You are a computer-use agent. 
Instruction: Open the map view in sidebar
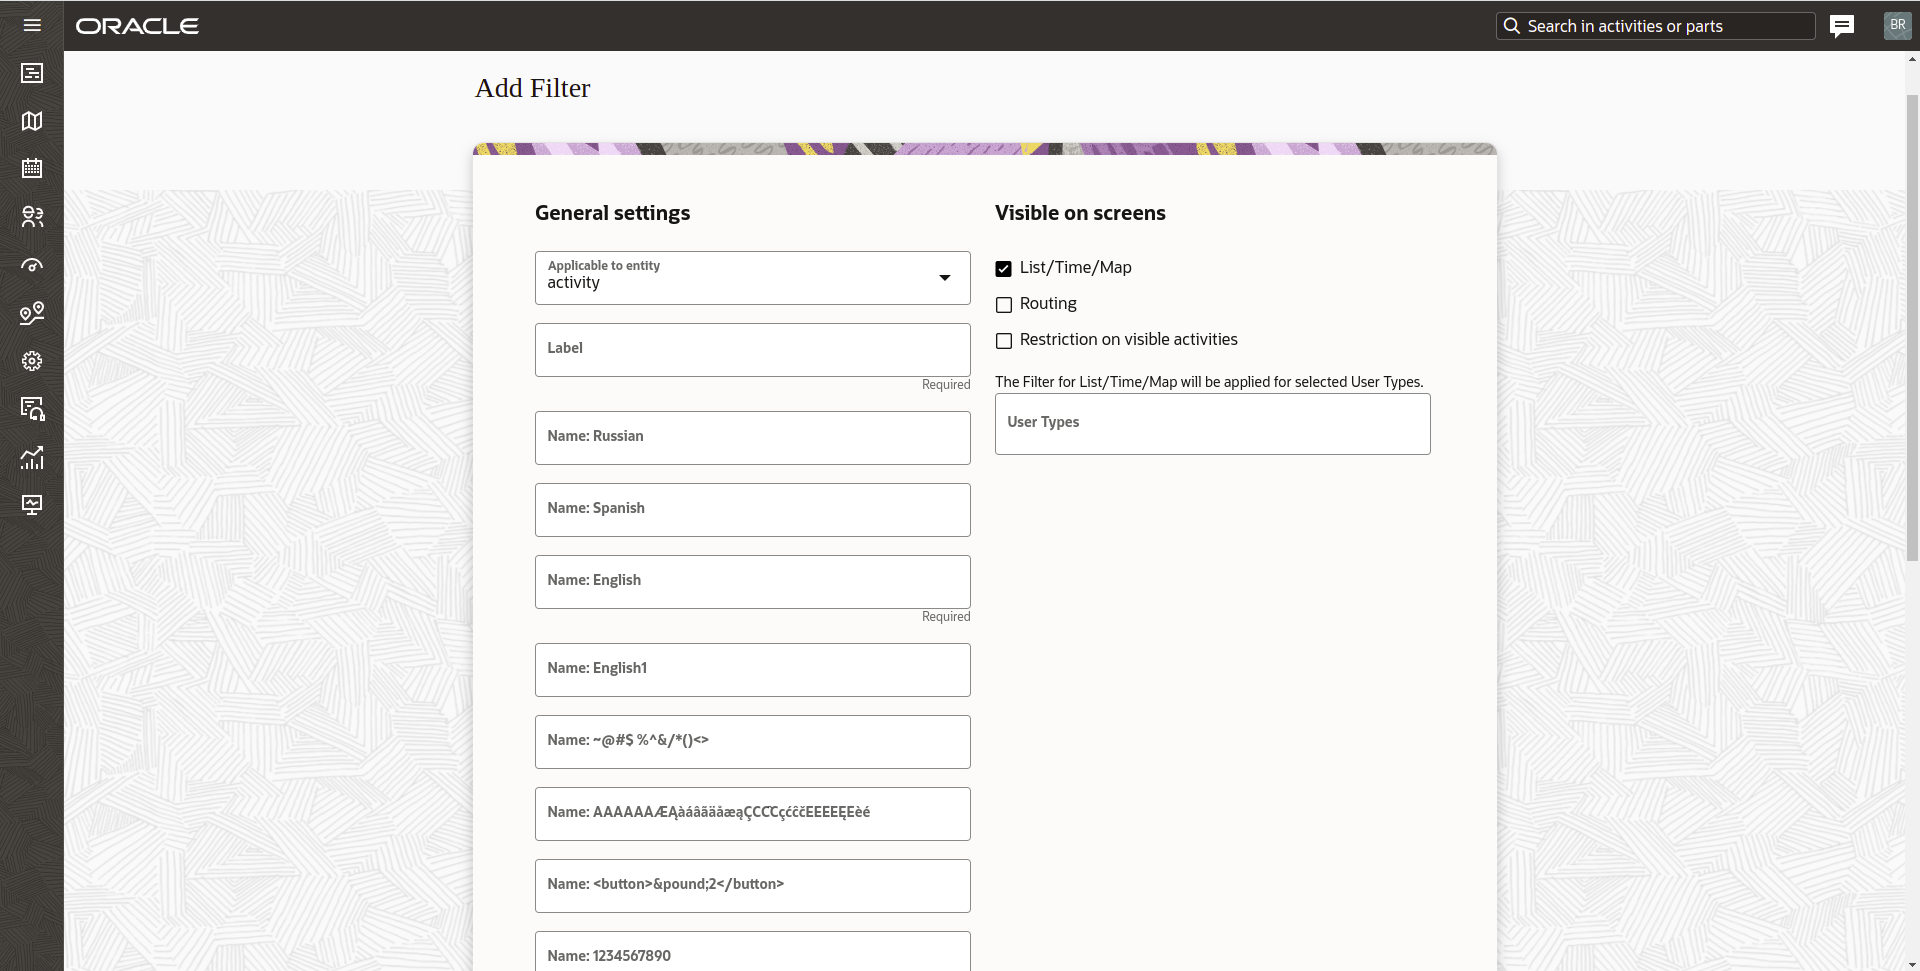point(32,121)
